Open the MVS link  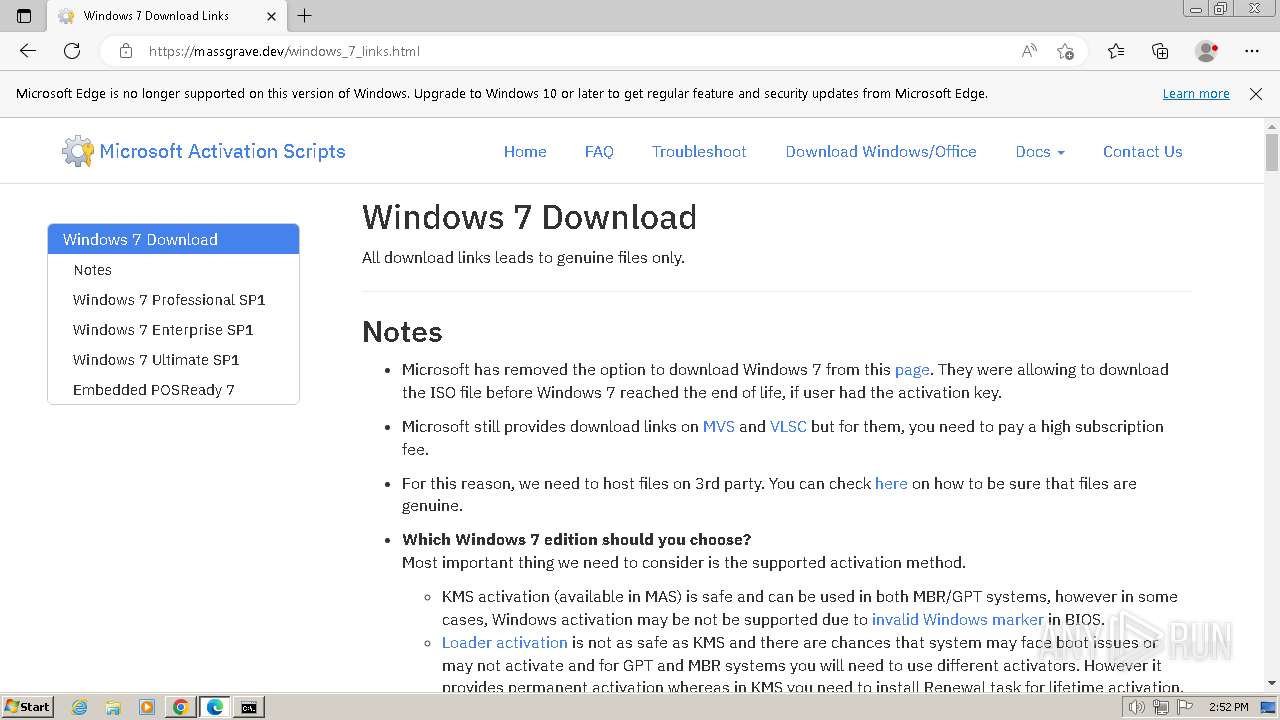(719, 426)
